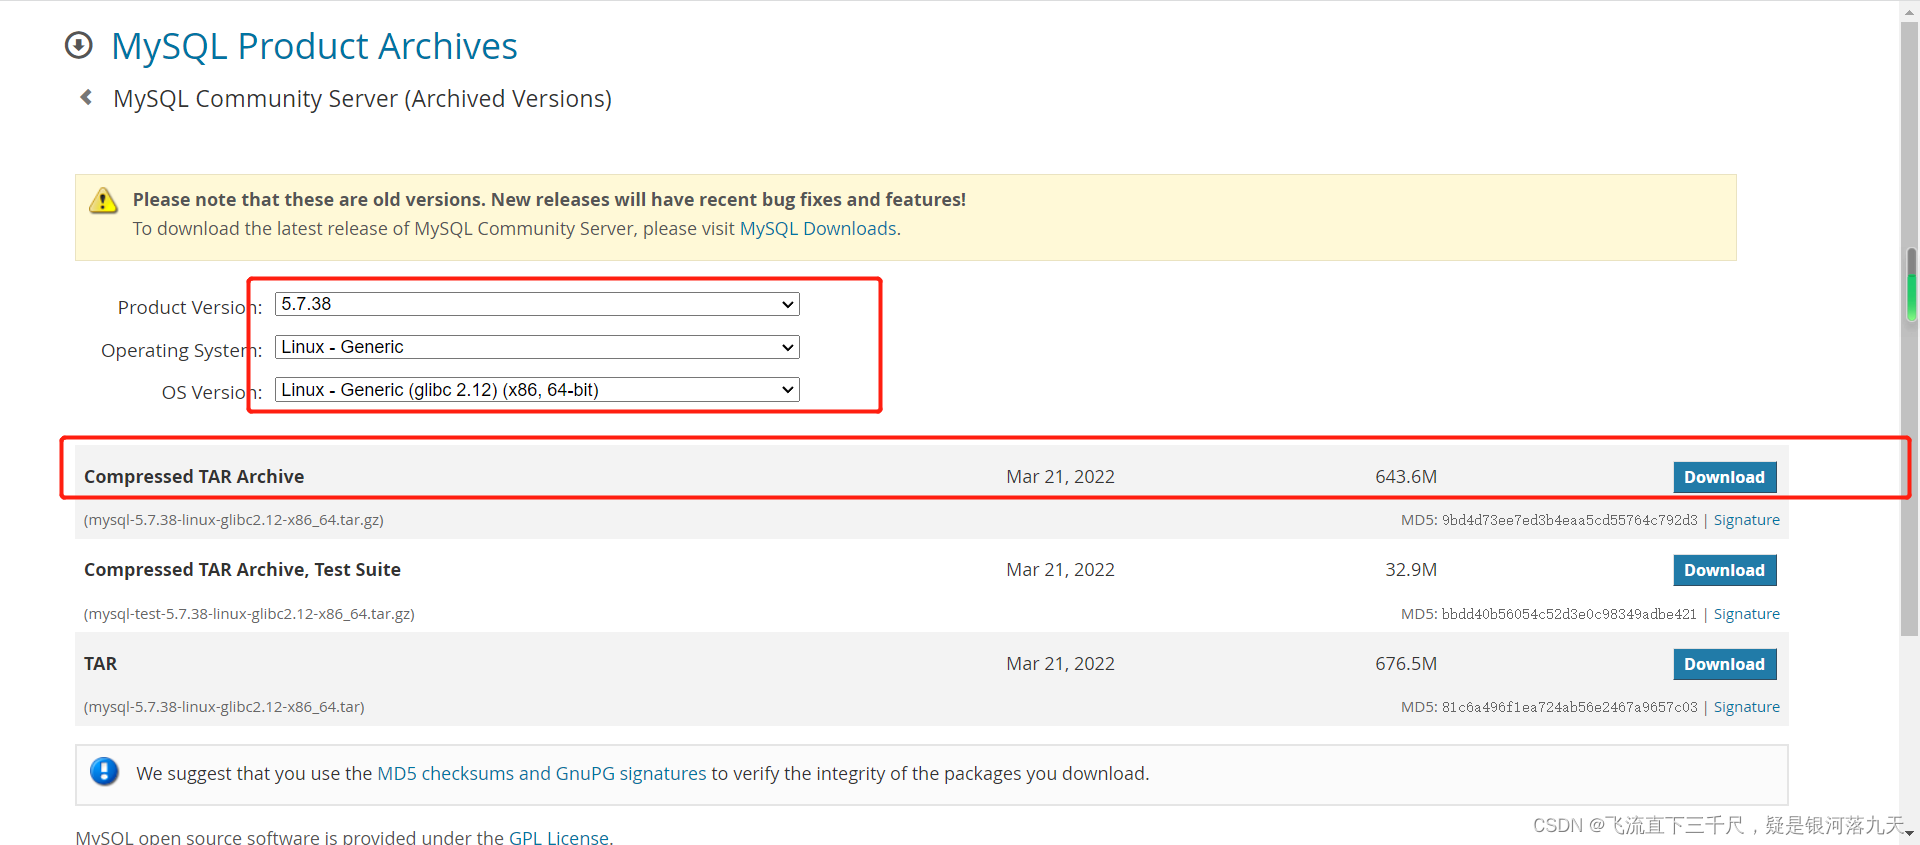The image size is (1920, 845).
Task: Open MD5 checksums and GnuPG signatures link
Action: click(541, 773)
